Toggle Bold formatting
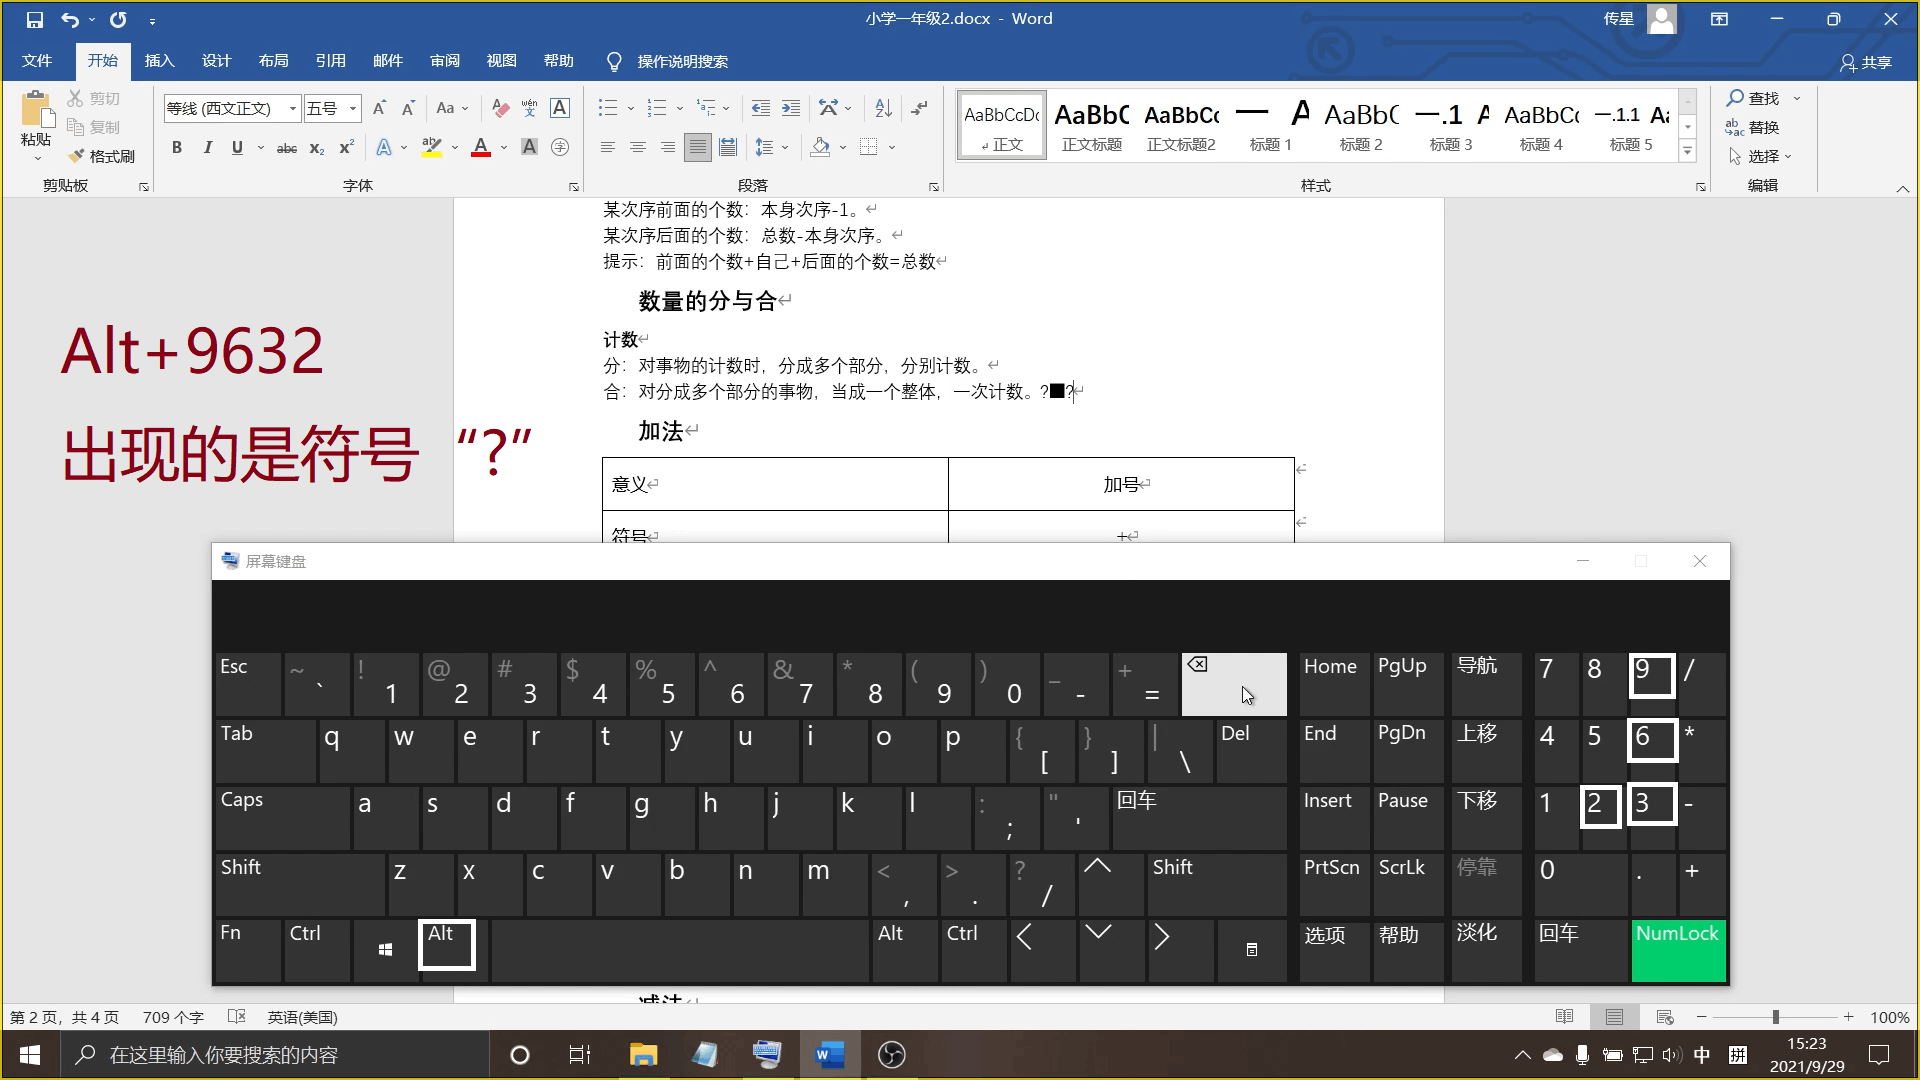The width and height of the screenshot is (1920, 1080). (x=177, y=148)
